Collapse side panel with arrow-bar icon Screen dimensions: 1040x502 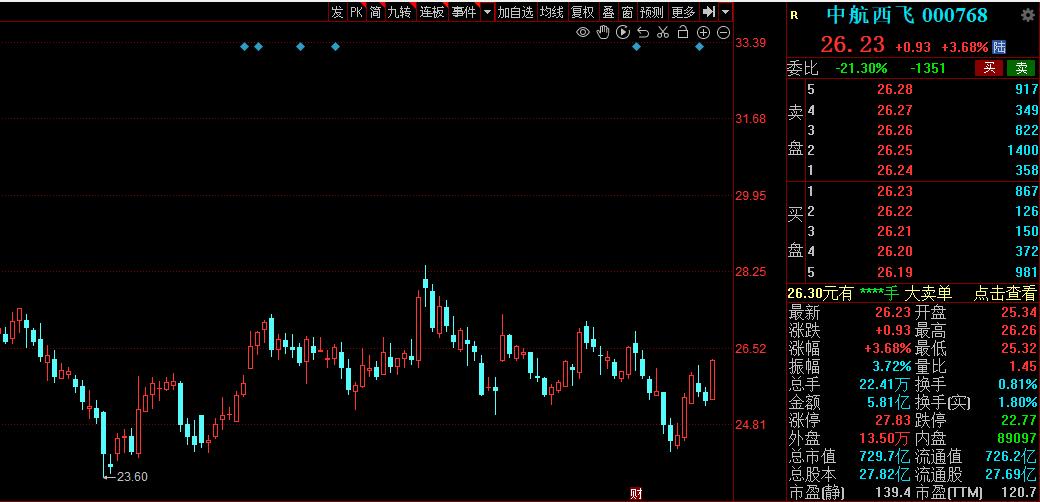click(x=709, y=12)
